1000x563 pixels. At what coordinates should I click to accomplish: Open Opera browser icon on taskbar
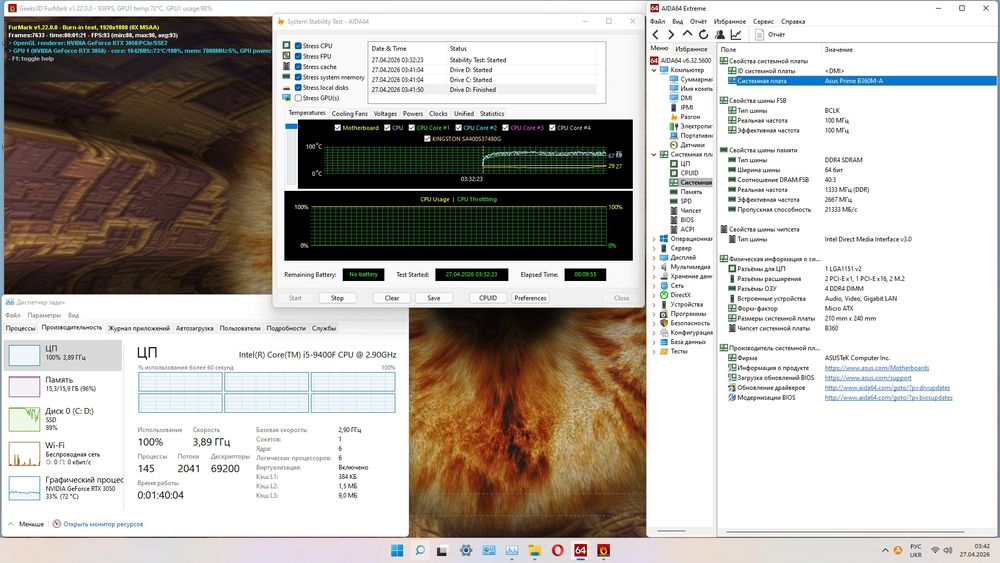click(557, 550)
